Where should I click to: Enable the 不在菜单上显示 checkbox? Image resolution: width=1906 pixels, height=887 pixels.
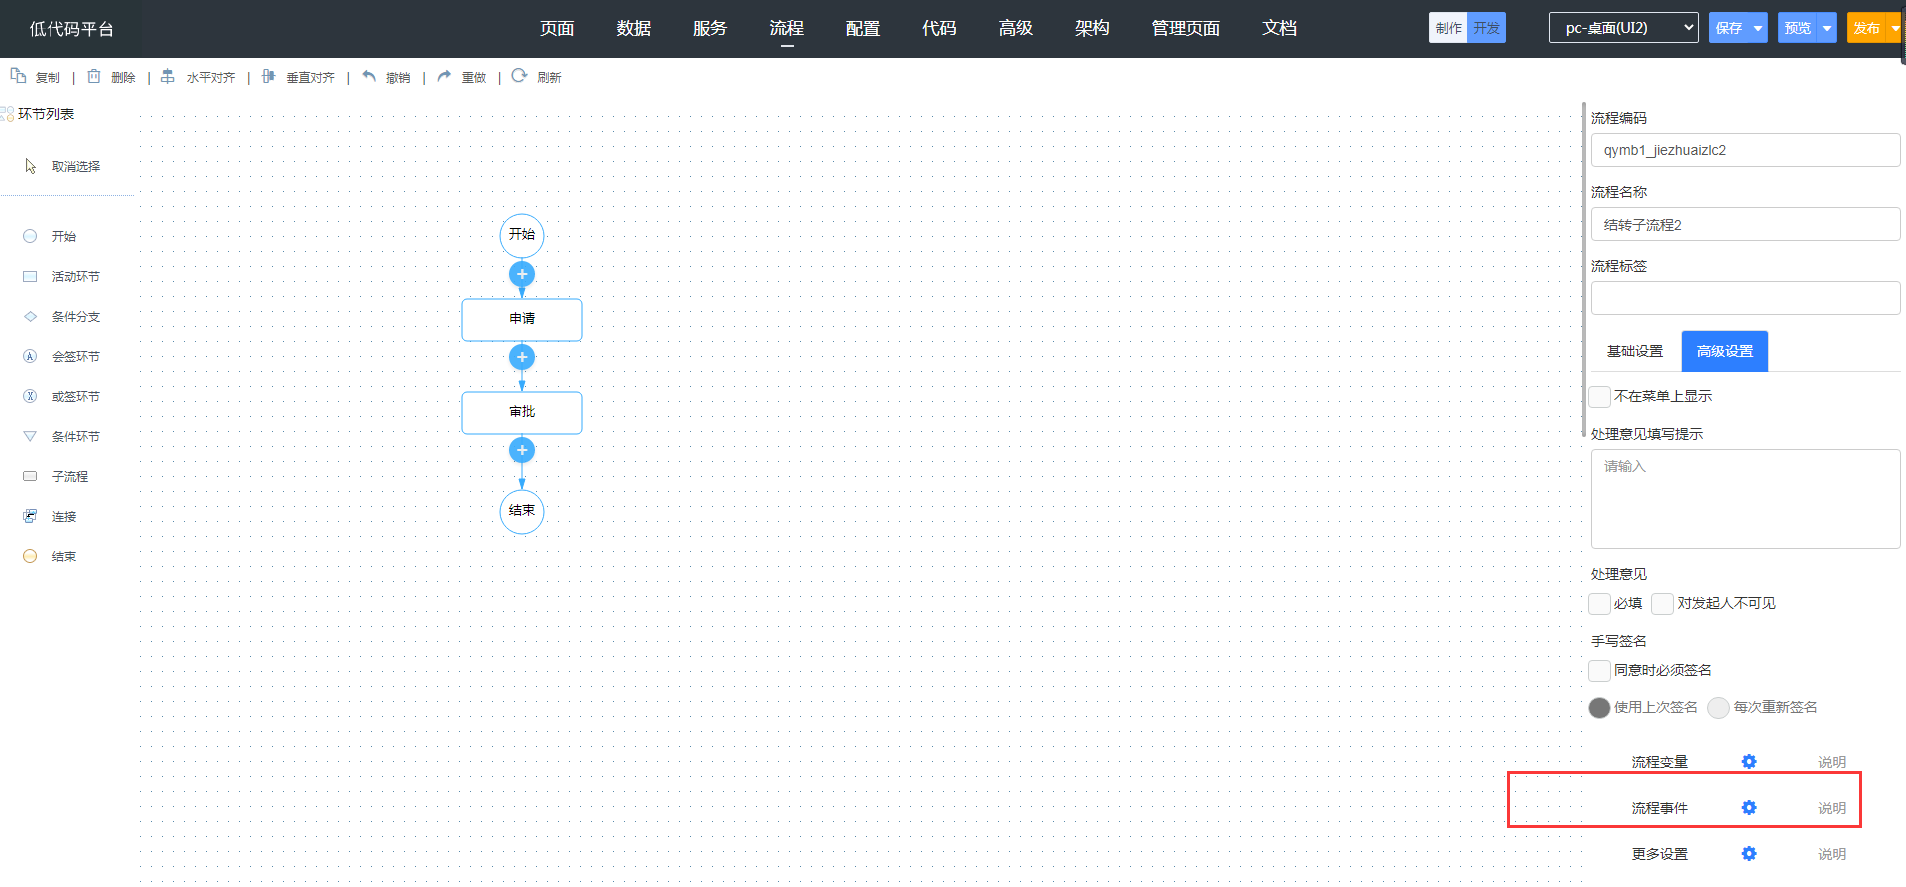click(1600, 397)
